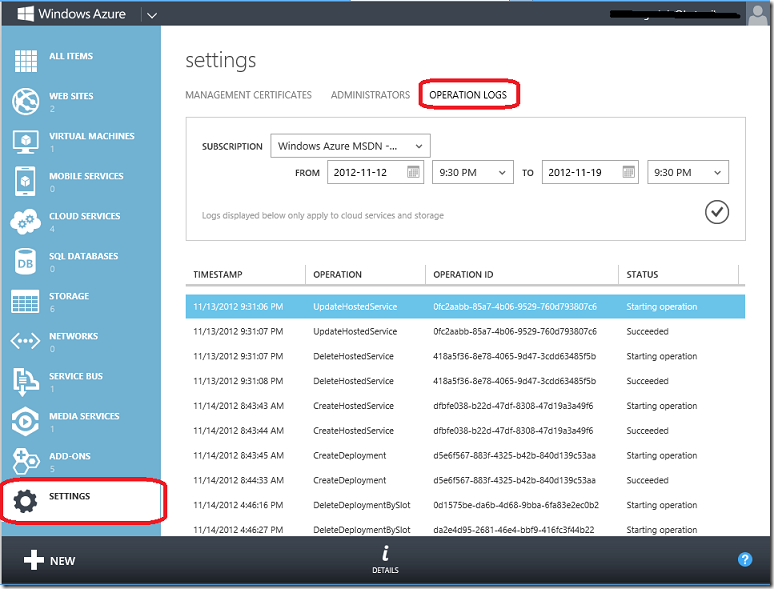
Task: Click operation ID da2e4d95-2681-46e4-bbf9-416fc3f44b22
Action: tap(513, 530)
